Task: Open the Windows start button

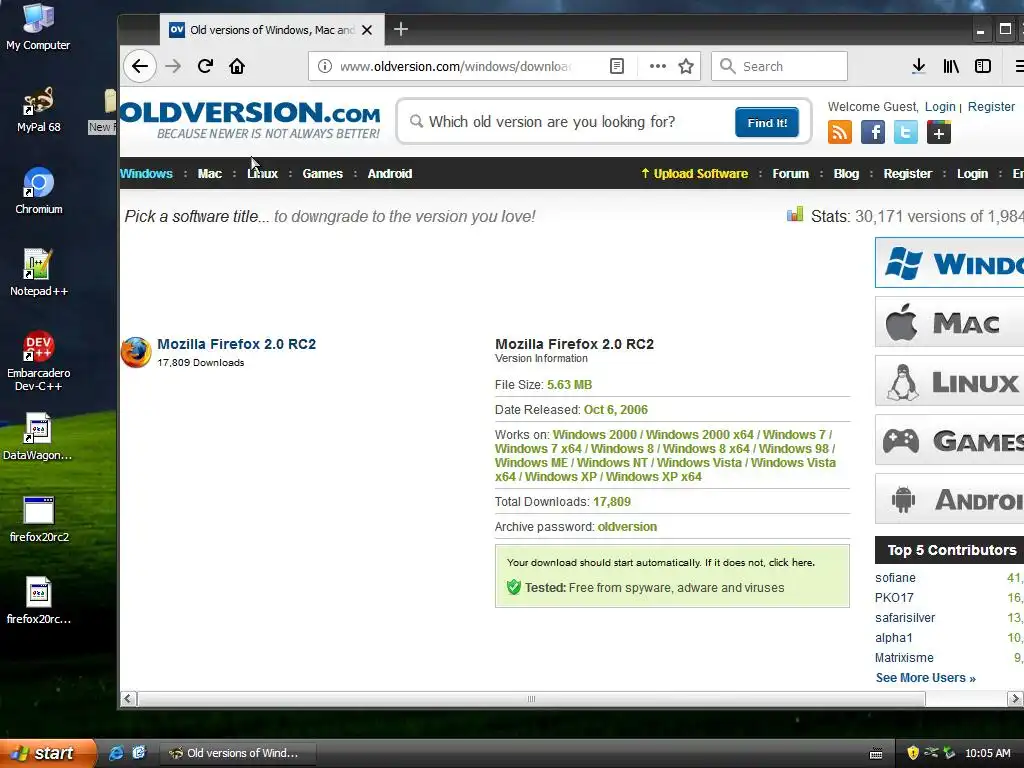Action: tap(48, 753)
